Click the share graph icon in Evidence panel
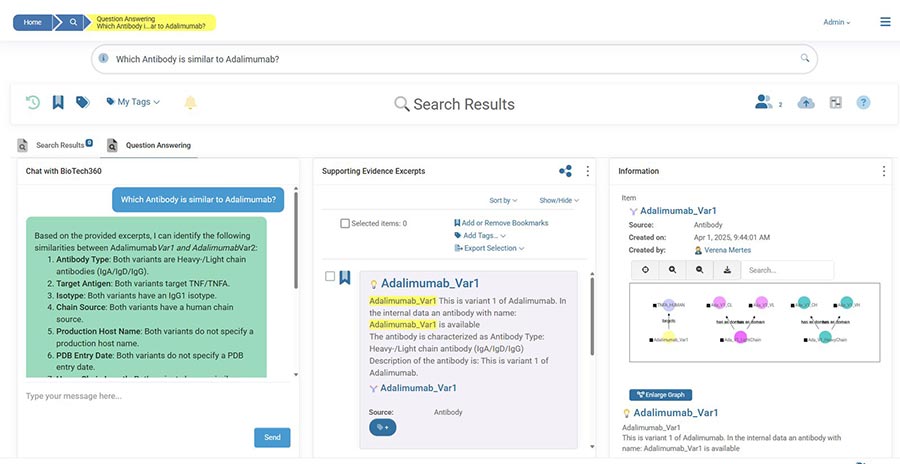 (x=565, y=171)
